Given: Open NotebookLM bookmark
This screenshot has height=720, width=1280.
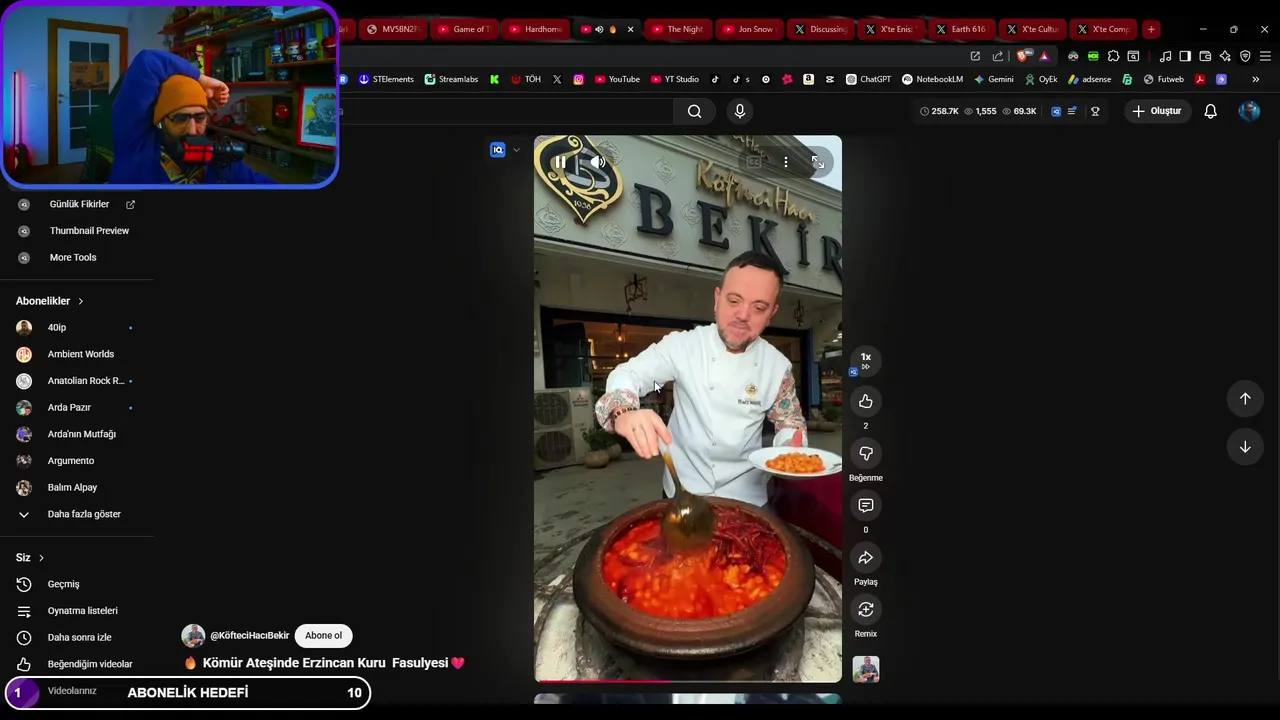Looking at the screenshot, I should pyautogui.click(x=932, y=79).
